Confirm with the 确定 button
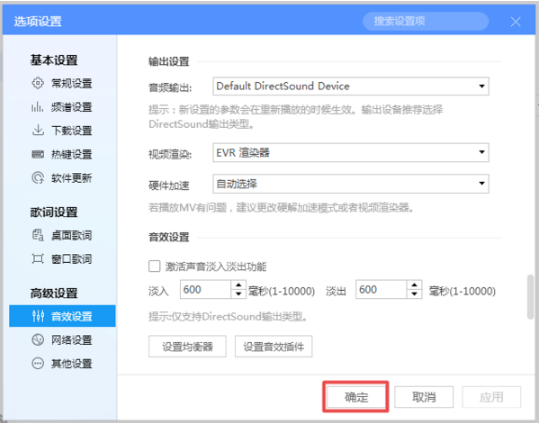This screenshot has height=423, width=539. pyautogui.click(x=356, y=397)
